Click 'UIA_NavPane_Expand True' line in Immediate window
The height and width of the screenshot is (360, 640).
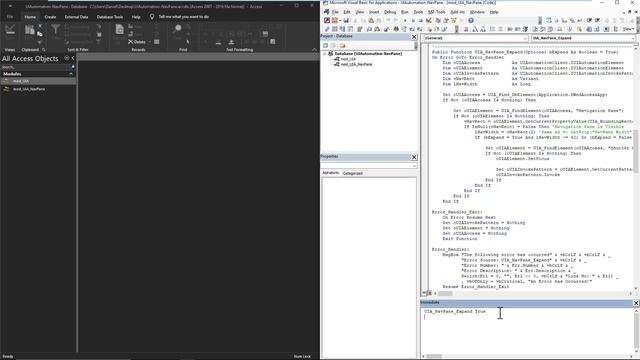pyautogui.click(x=455, y=311)
